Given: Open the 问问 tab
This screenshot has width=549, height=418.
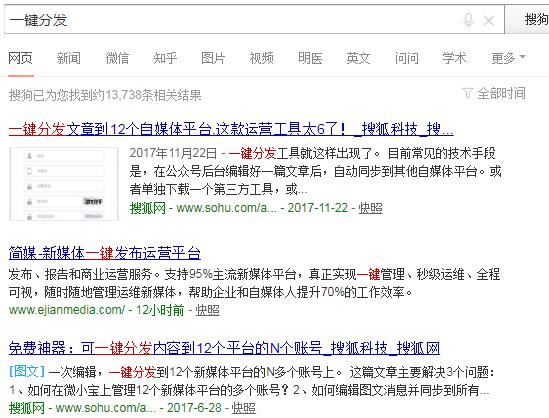Looking at the screenshot, I should pyautogui.click(x=406, y=58).
